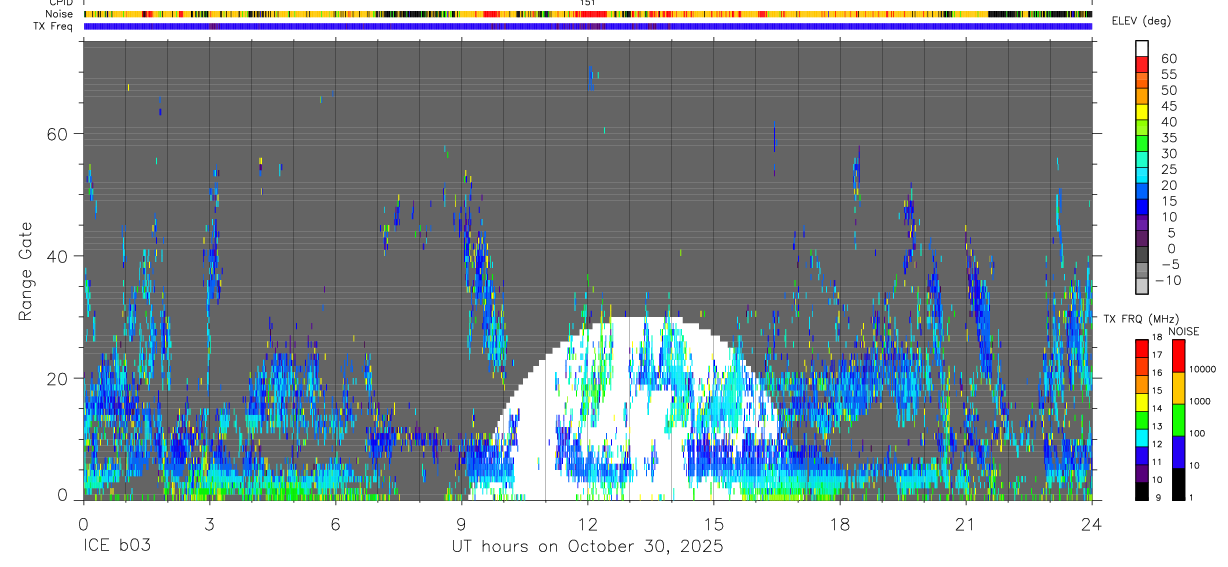Click x-axis tick label '12'
Screen dimensions: 1228x567
[x=587, y=523]
